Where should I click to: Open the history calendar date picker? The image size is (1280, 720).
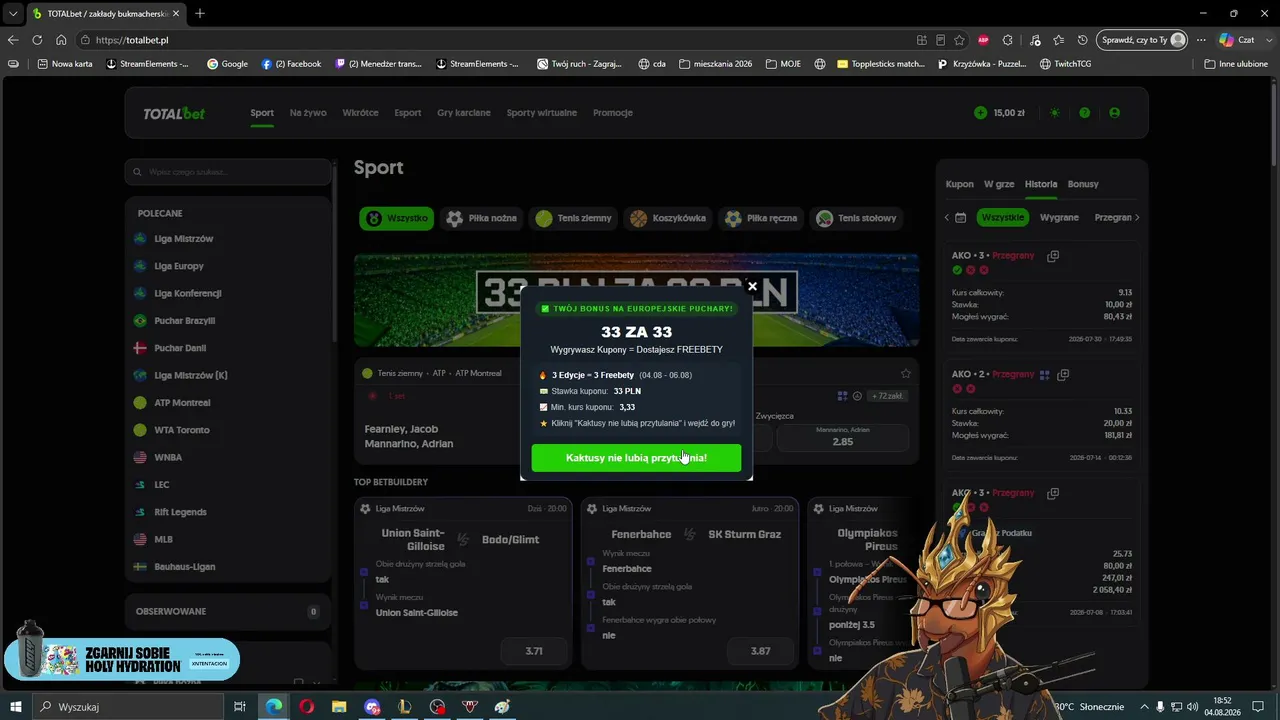tap(960, 217)
